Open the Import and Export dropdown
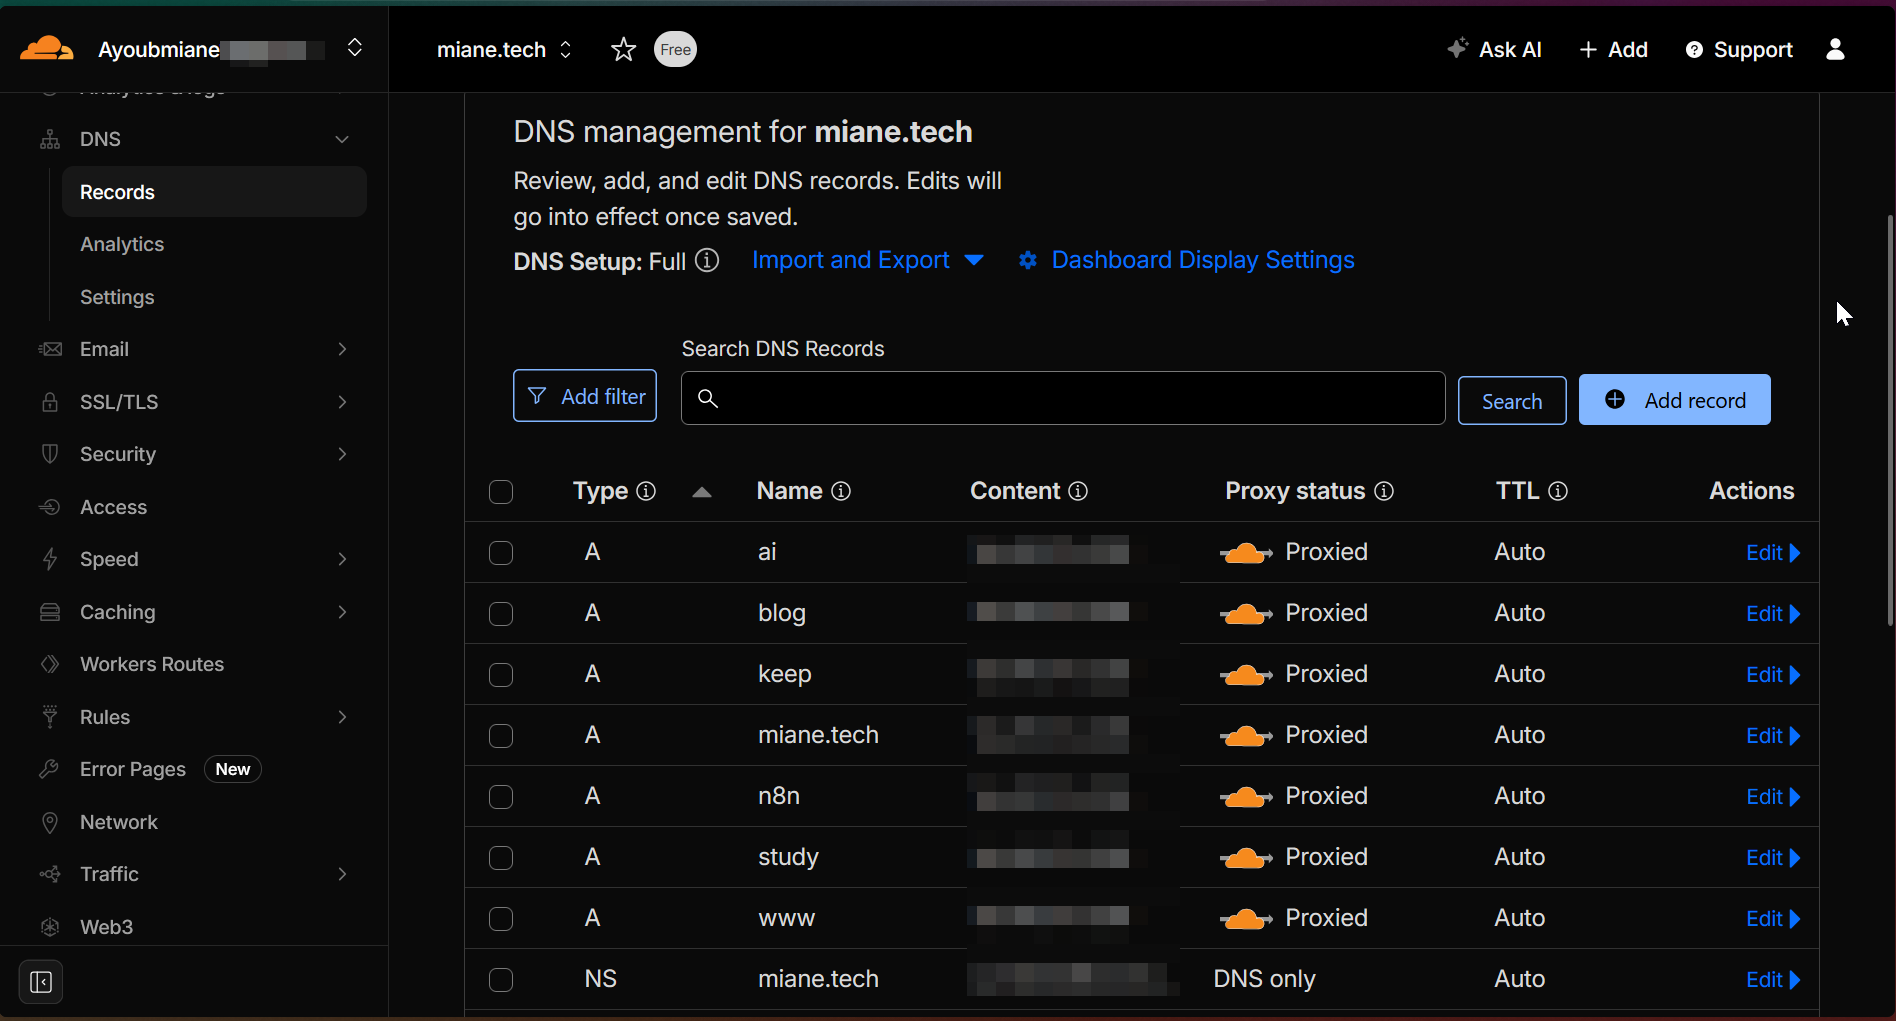Viewport: 1896px width, 1021px height. pyautogui.click(x=867, y=260)
